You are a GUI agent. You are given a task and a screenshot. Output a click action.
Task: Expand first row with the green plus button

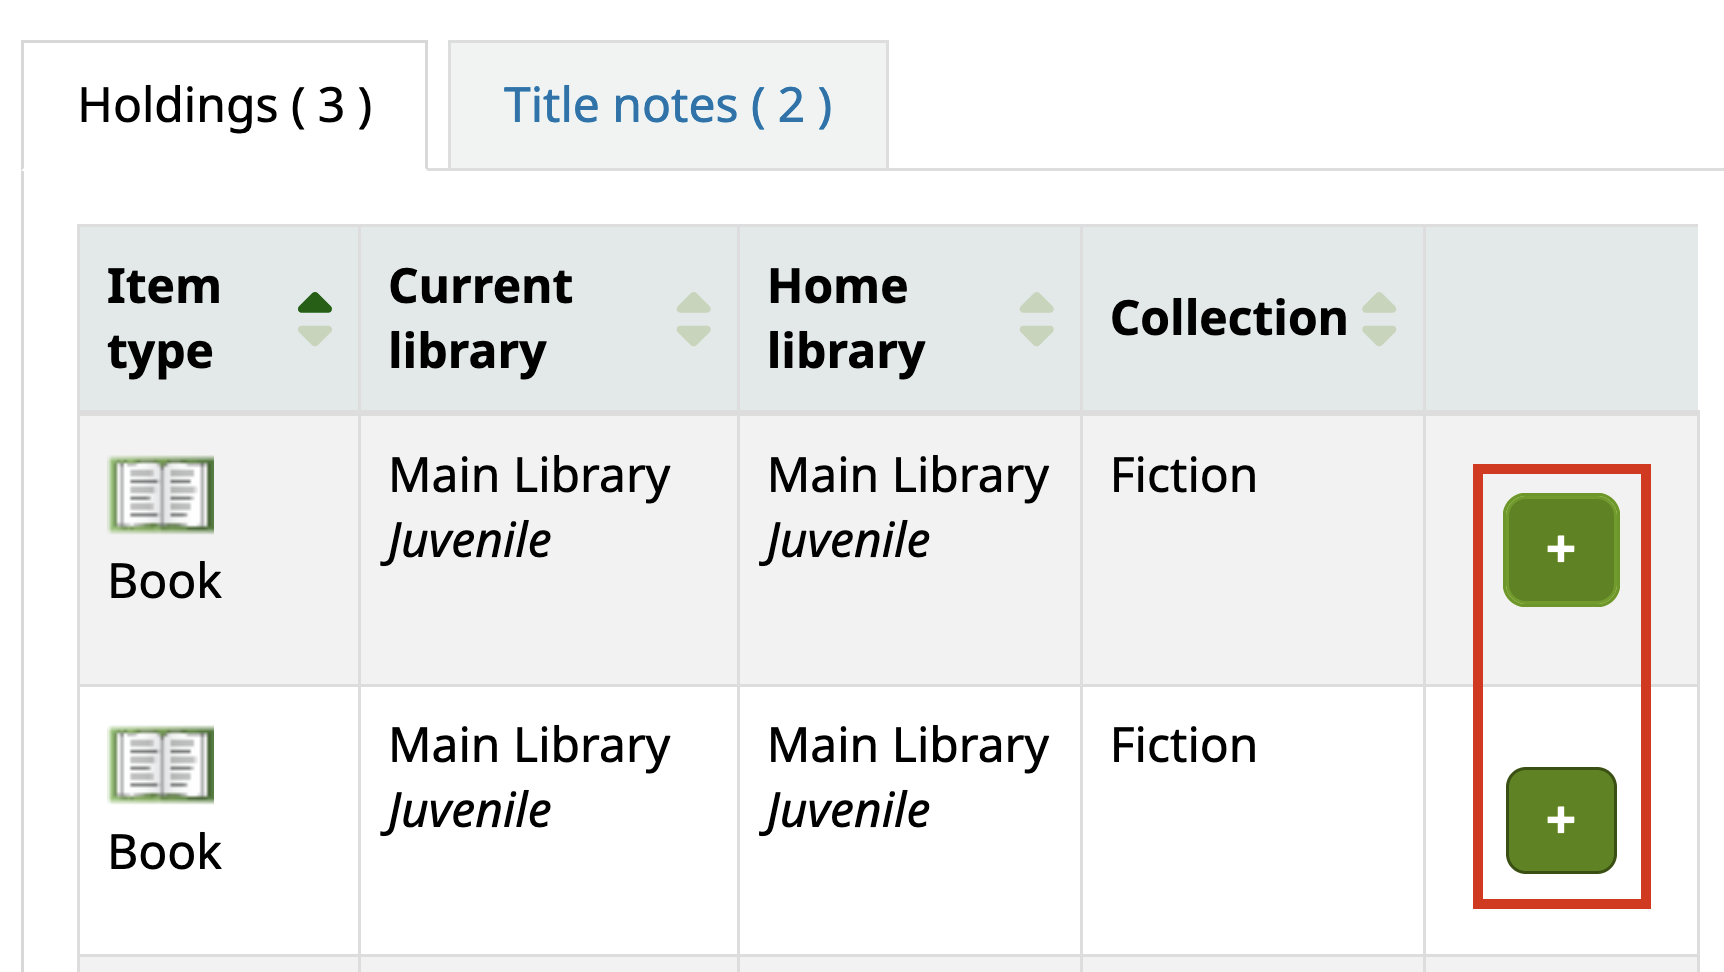point(1561,549)
